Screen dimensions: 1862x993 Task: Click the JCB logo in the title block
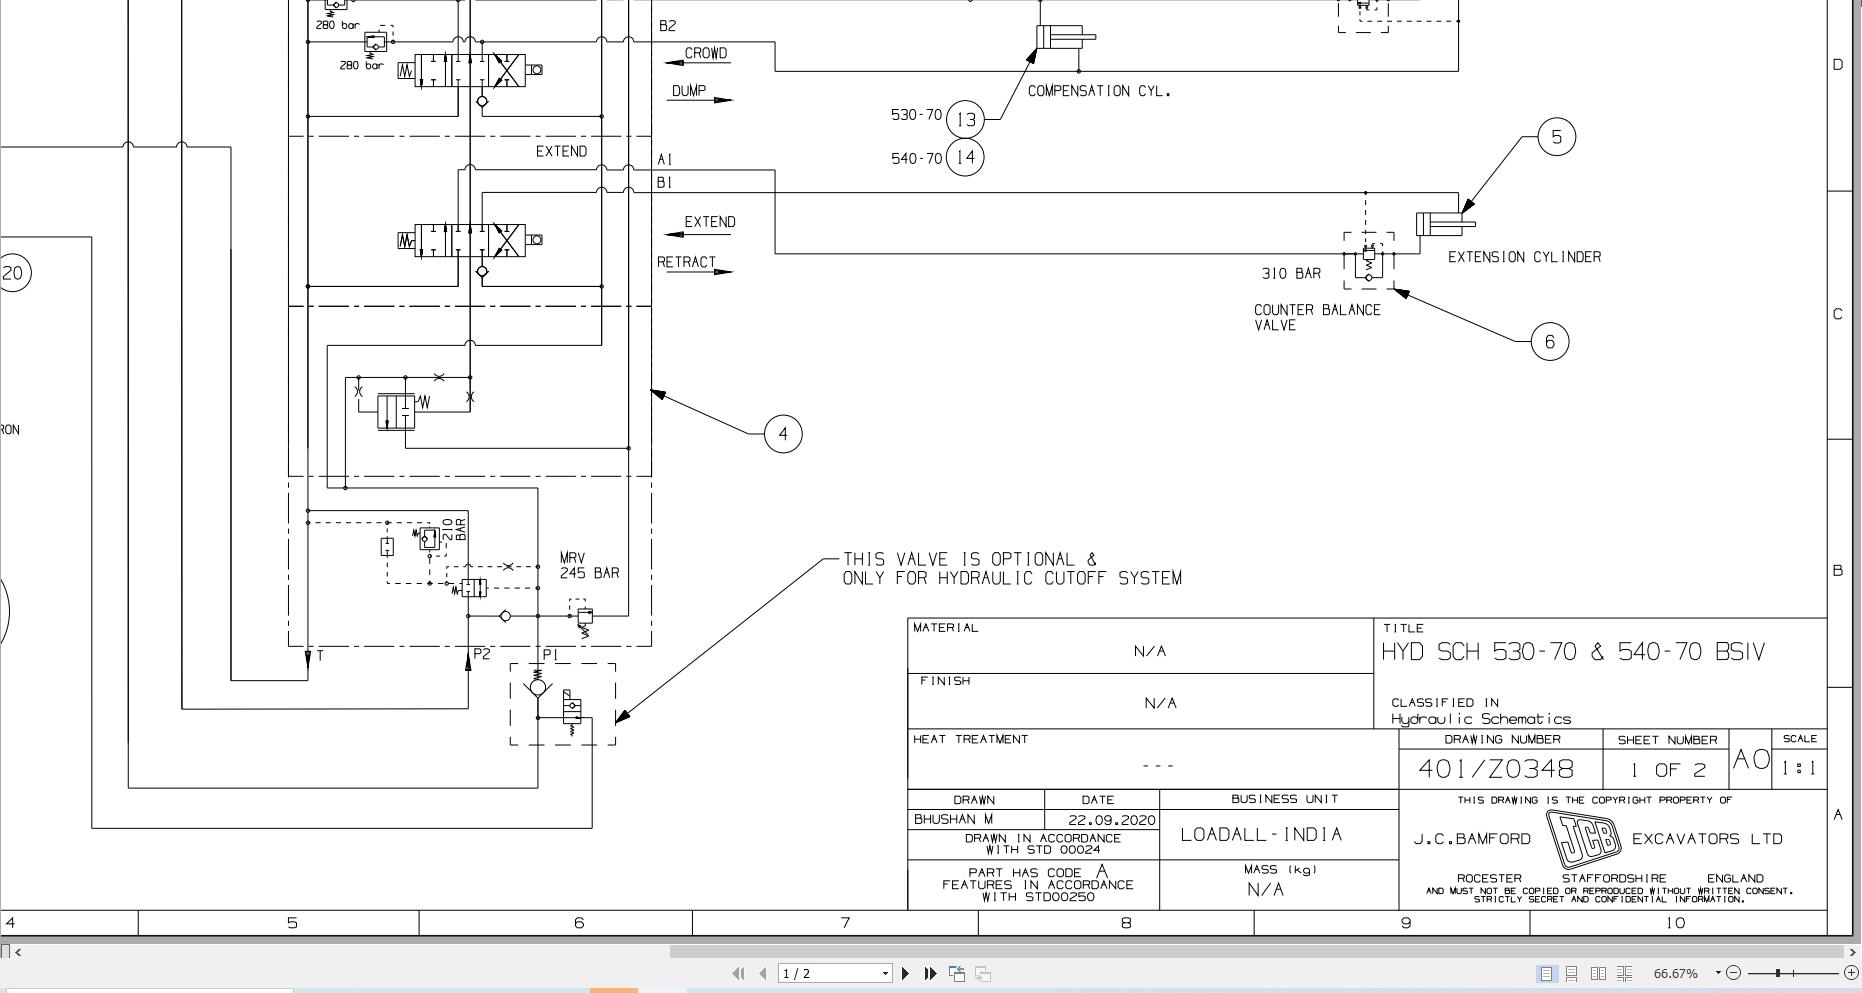[x=1583, y=839]
